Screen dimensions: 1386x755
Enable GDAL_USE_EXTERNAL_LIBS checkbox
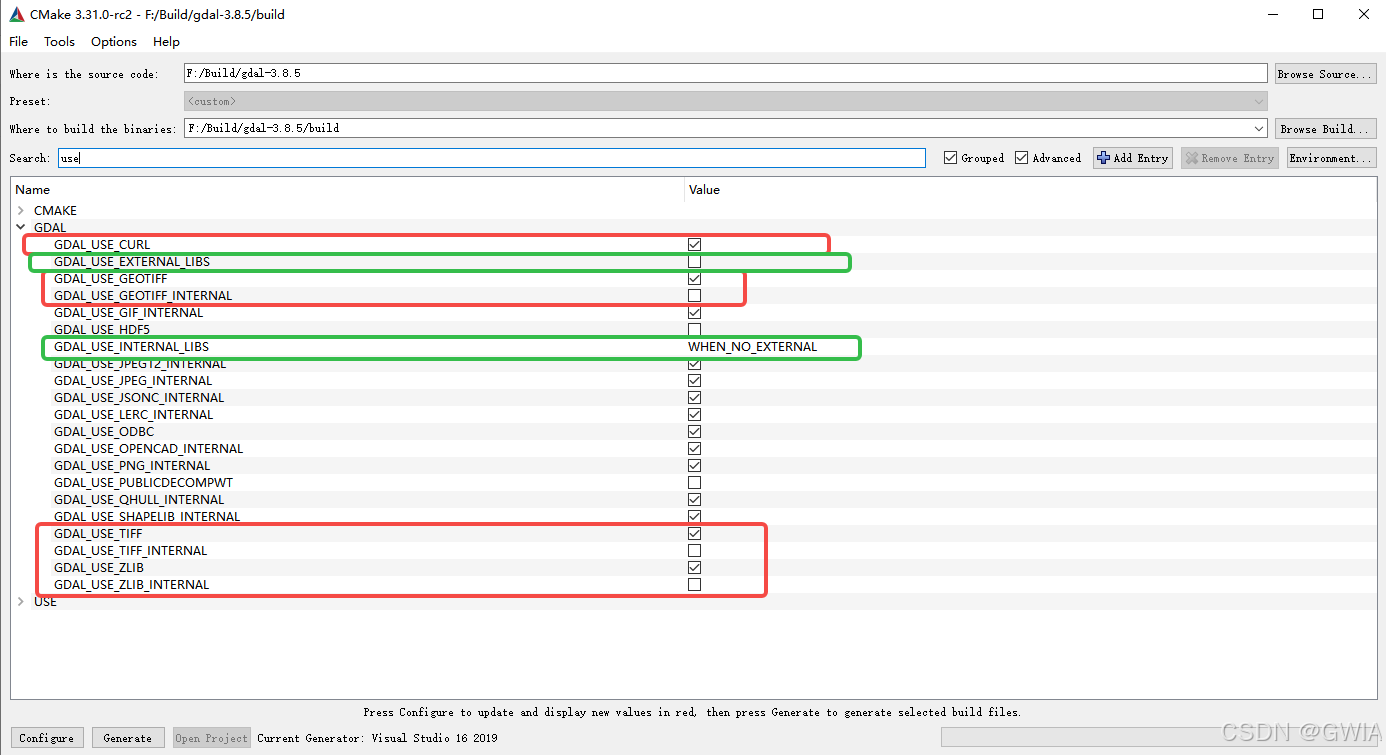[x=694, y=262]
